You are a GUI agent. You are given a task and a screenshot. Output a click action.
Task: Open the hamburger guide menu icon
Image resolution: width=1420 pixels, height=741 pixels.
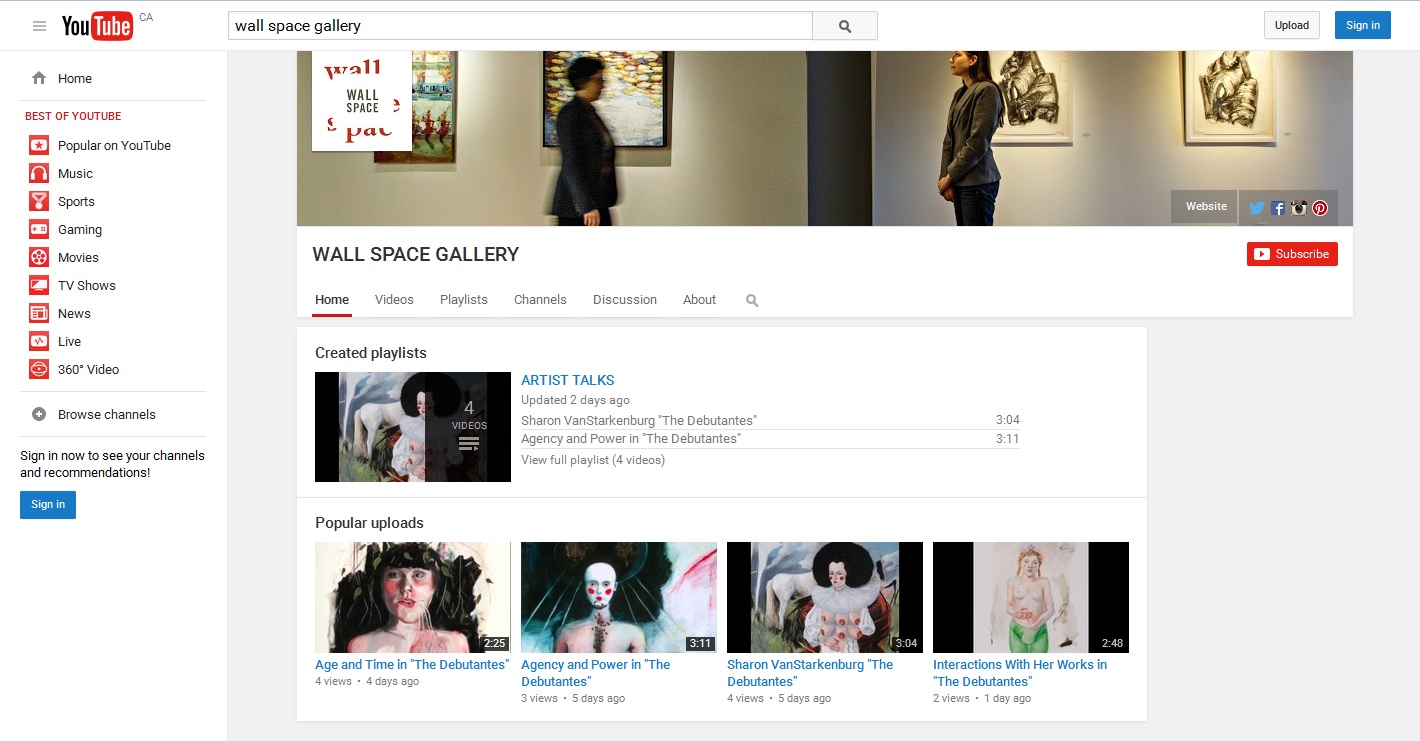coord(39,26)
